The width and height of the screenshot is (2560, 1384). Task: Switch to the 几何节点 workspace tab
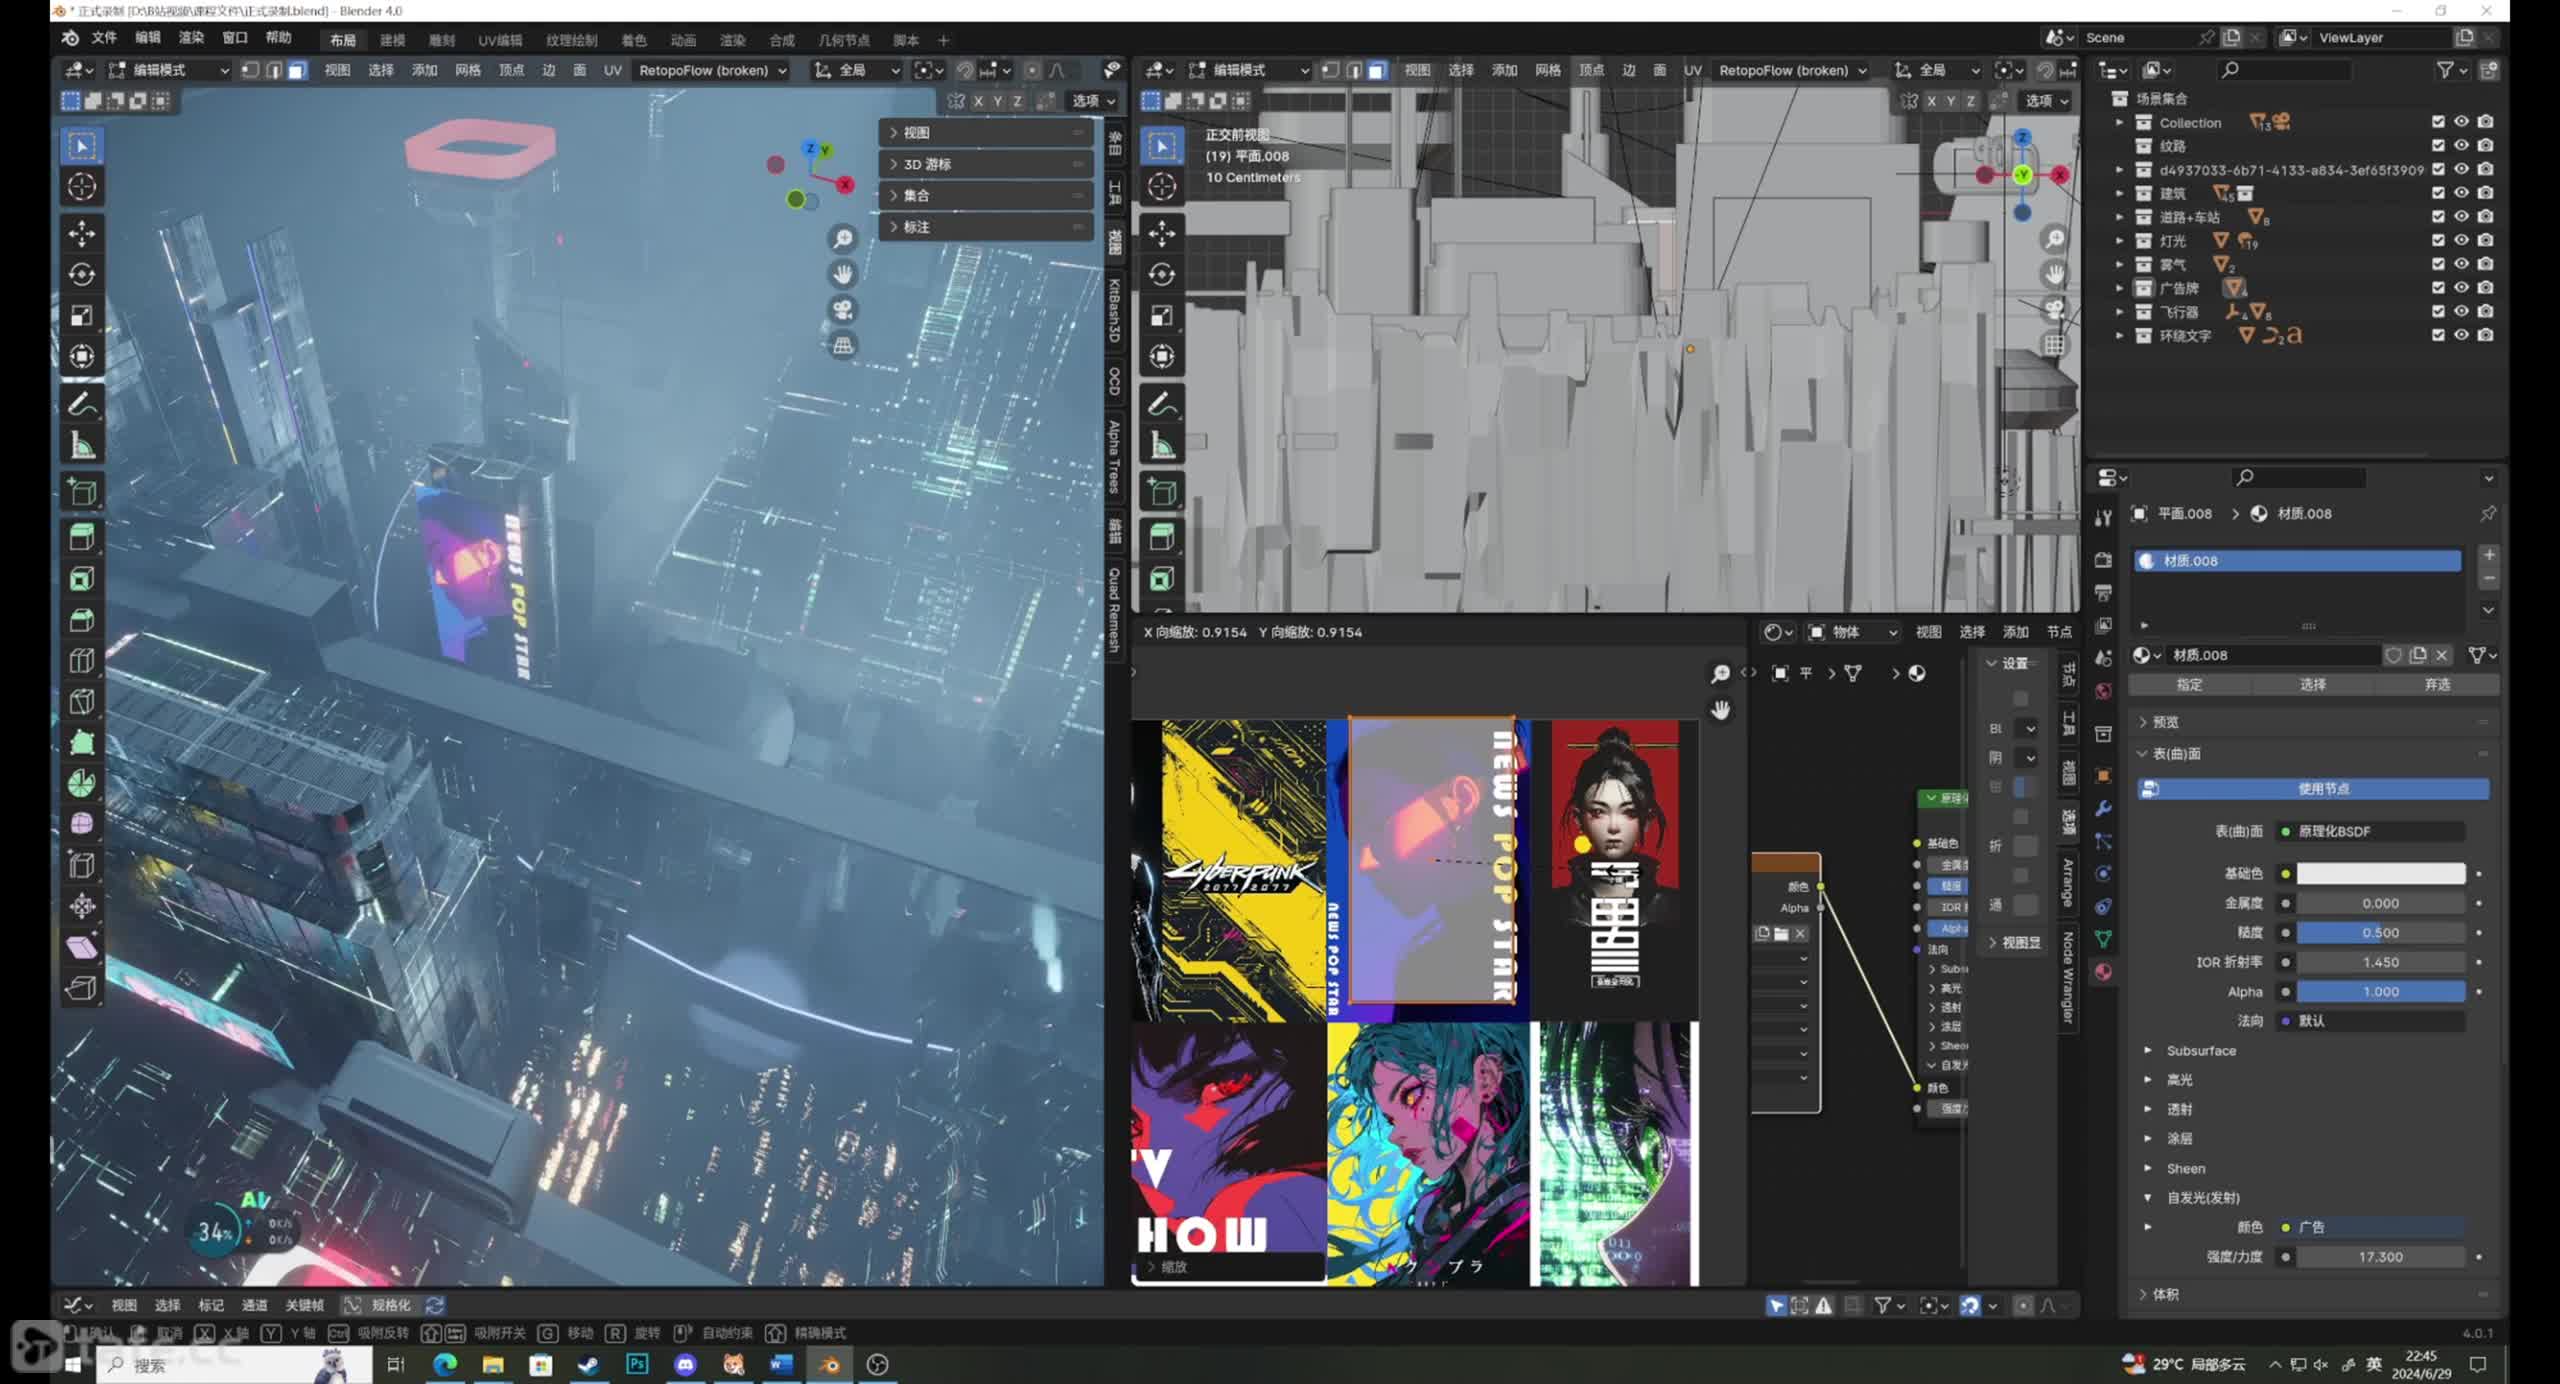844,40
